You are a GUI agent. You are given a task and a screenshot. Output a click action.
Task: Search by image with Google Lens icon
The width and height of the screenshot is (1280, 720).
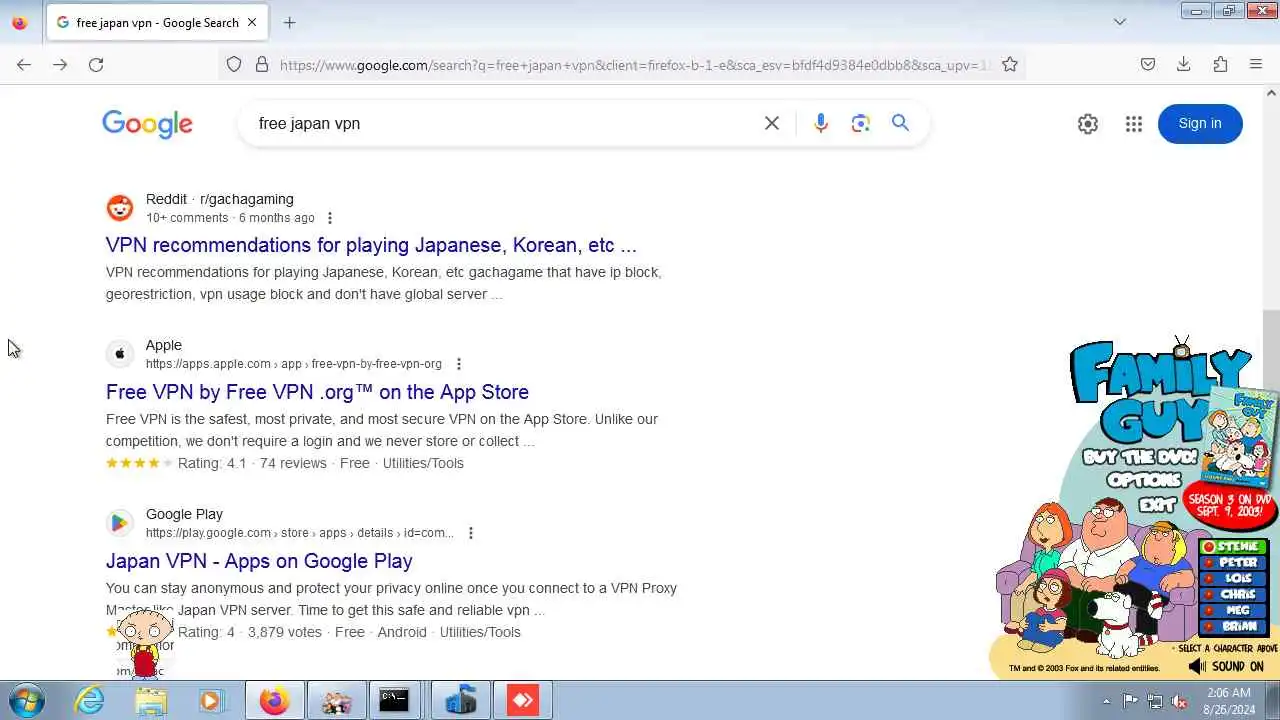861,123
